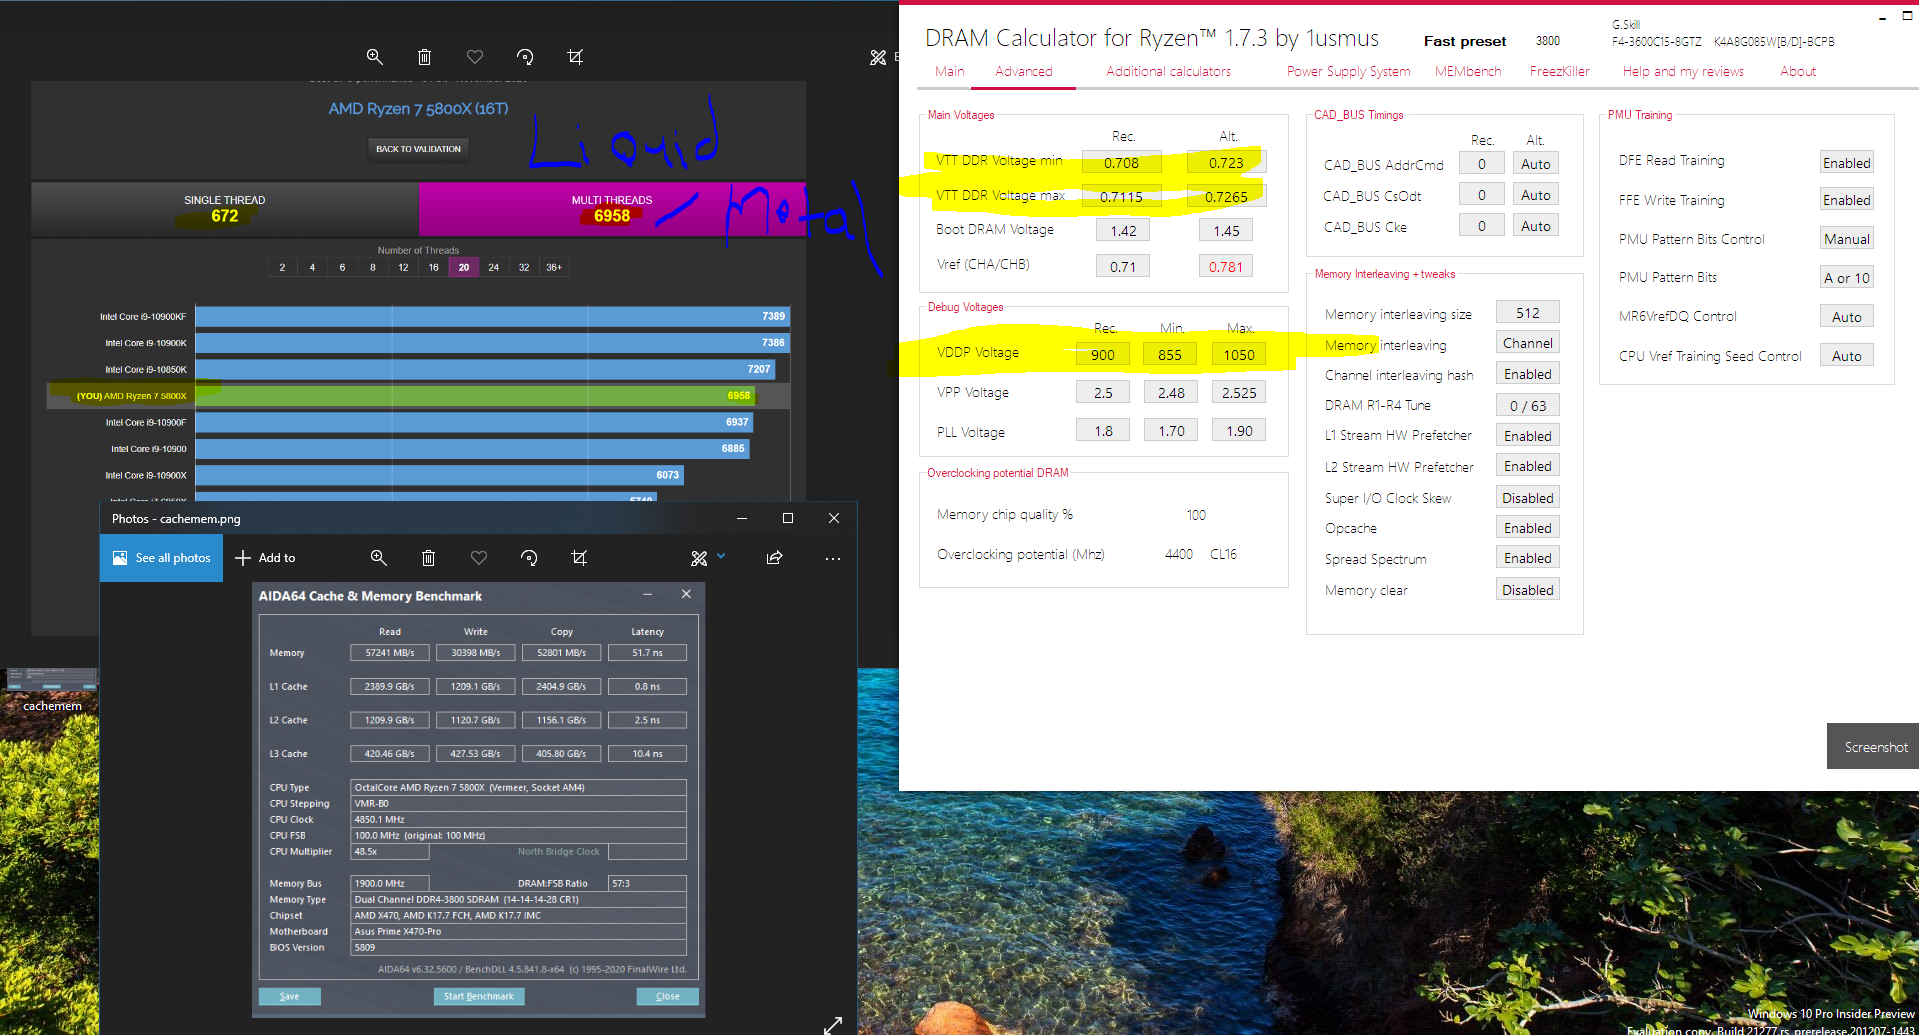Open more options ellipsis in cachemem.png window
This screenshot has height=1035, width=1919.
coord(833,558)
